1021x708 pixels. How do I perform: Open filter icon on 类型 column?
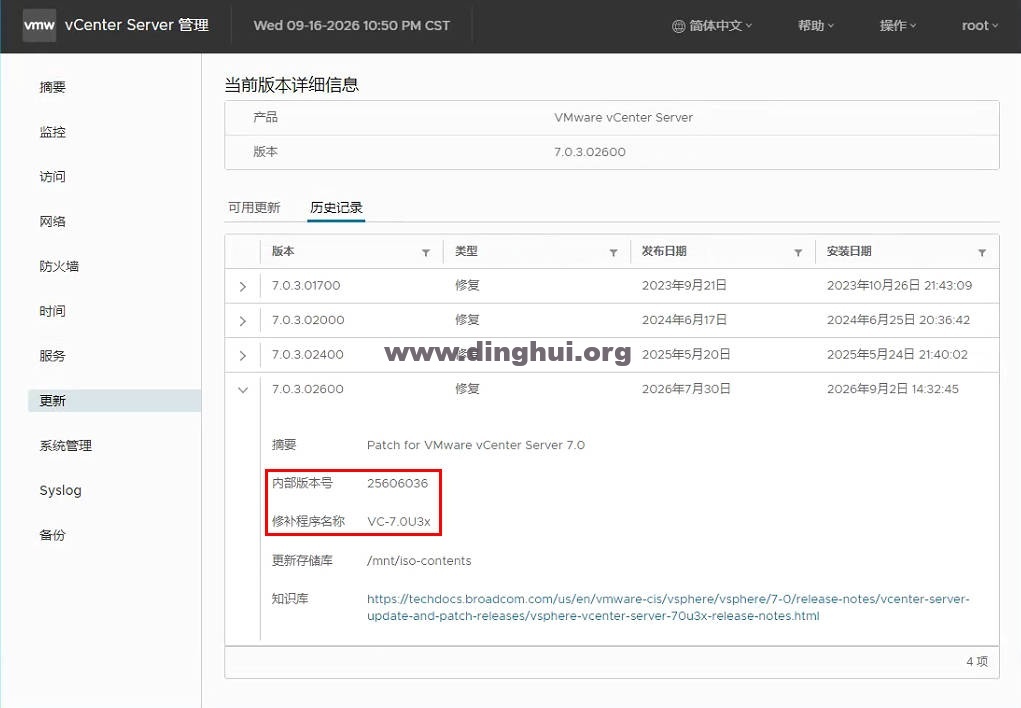click(x=613, y=253)
